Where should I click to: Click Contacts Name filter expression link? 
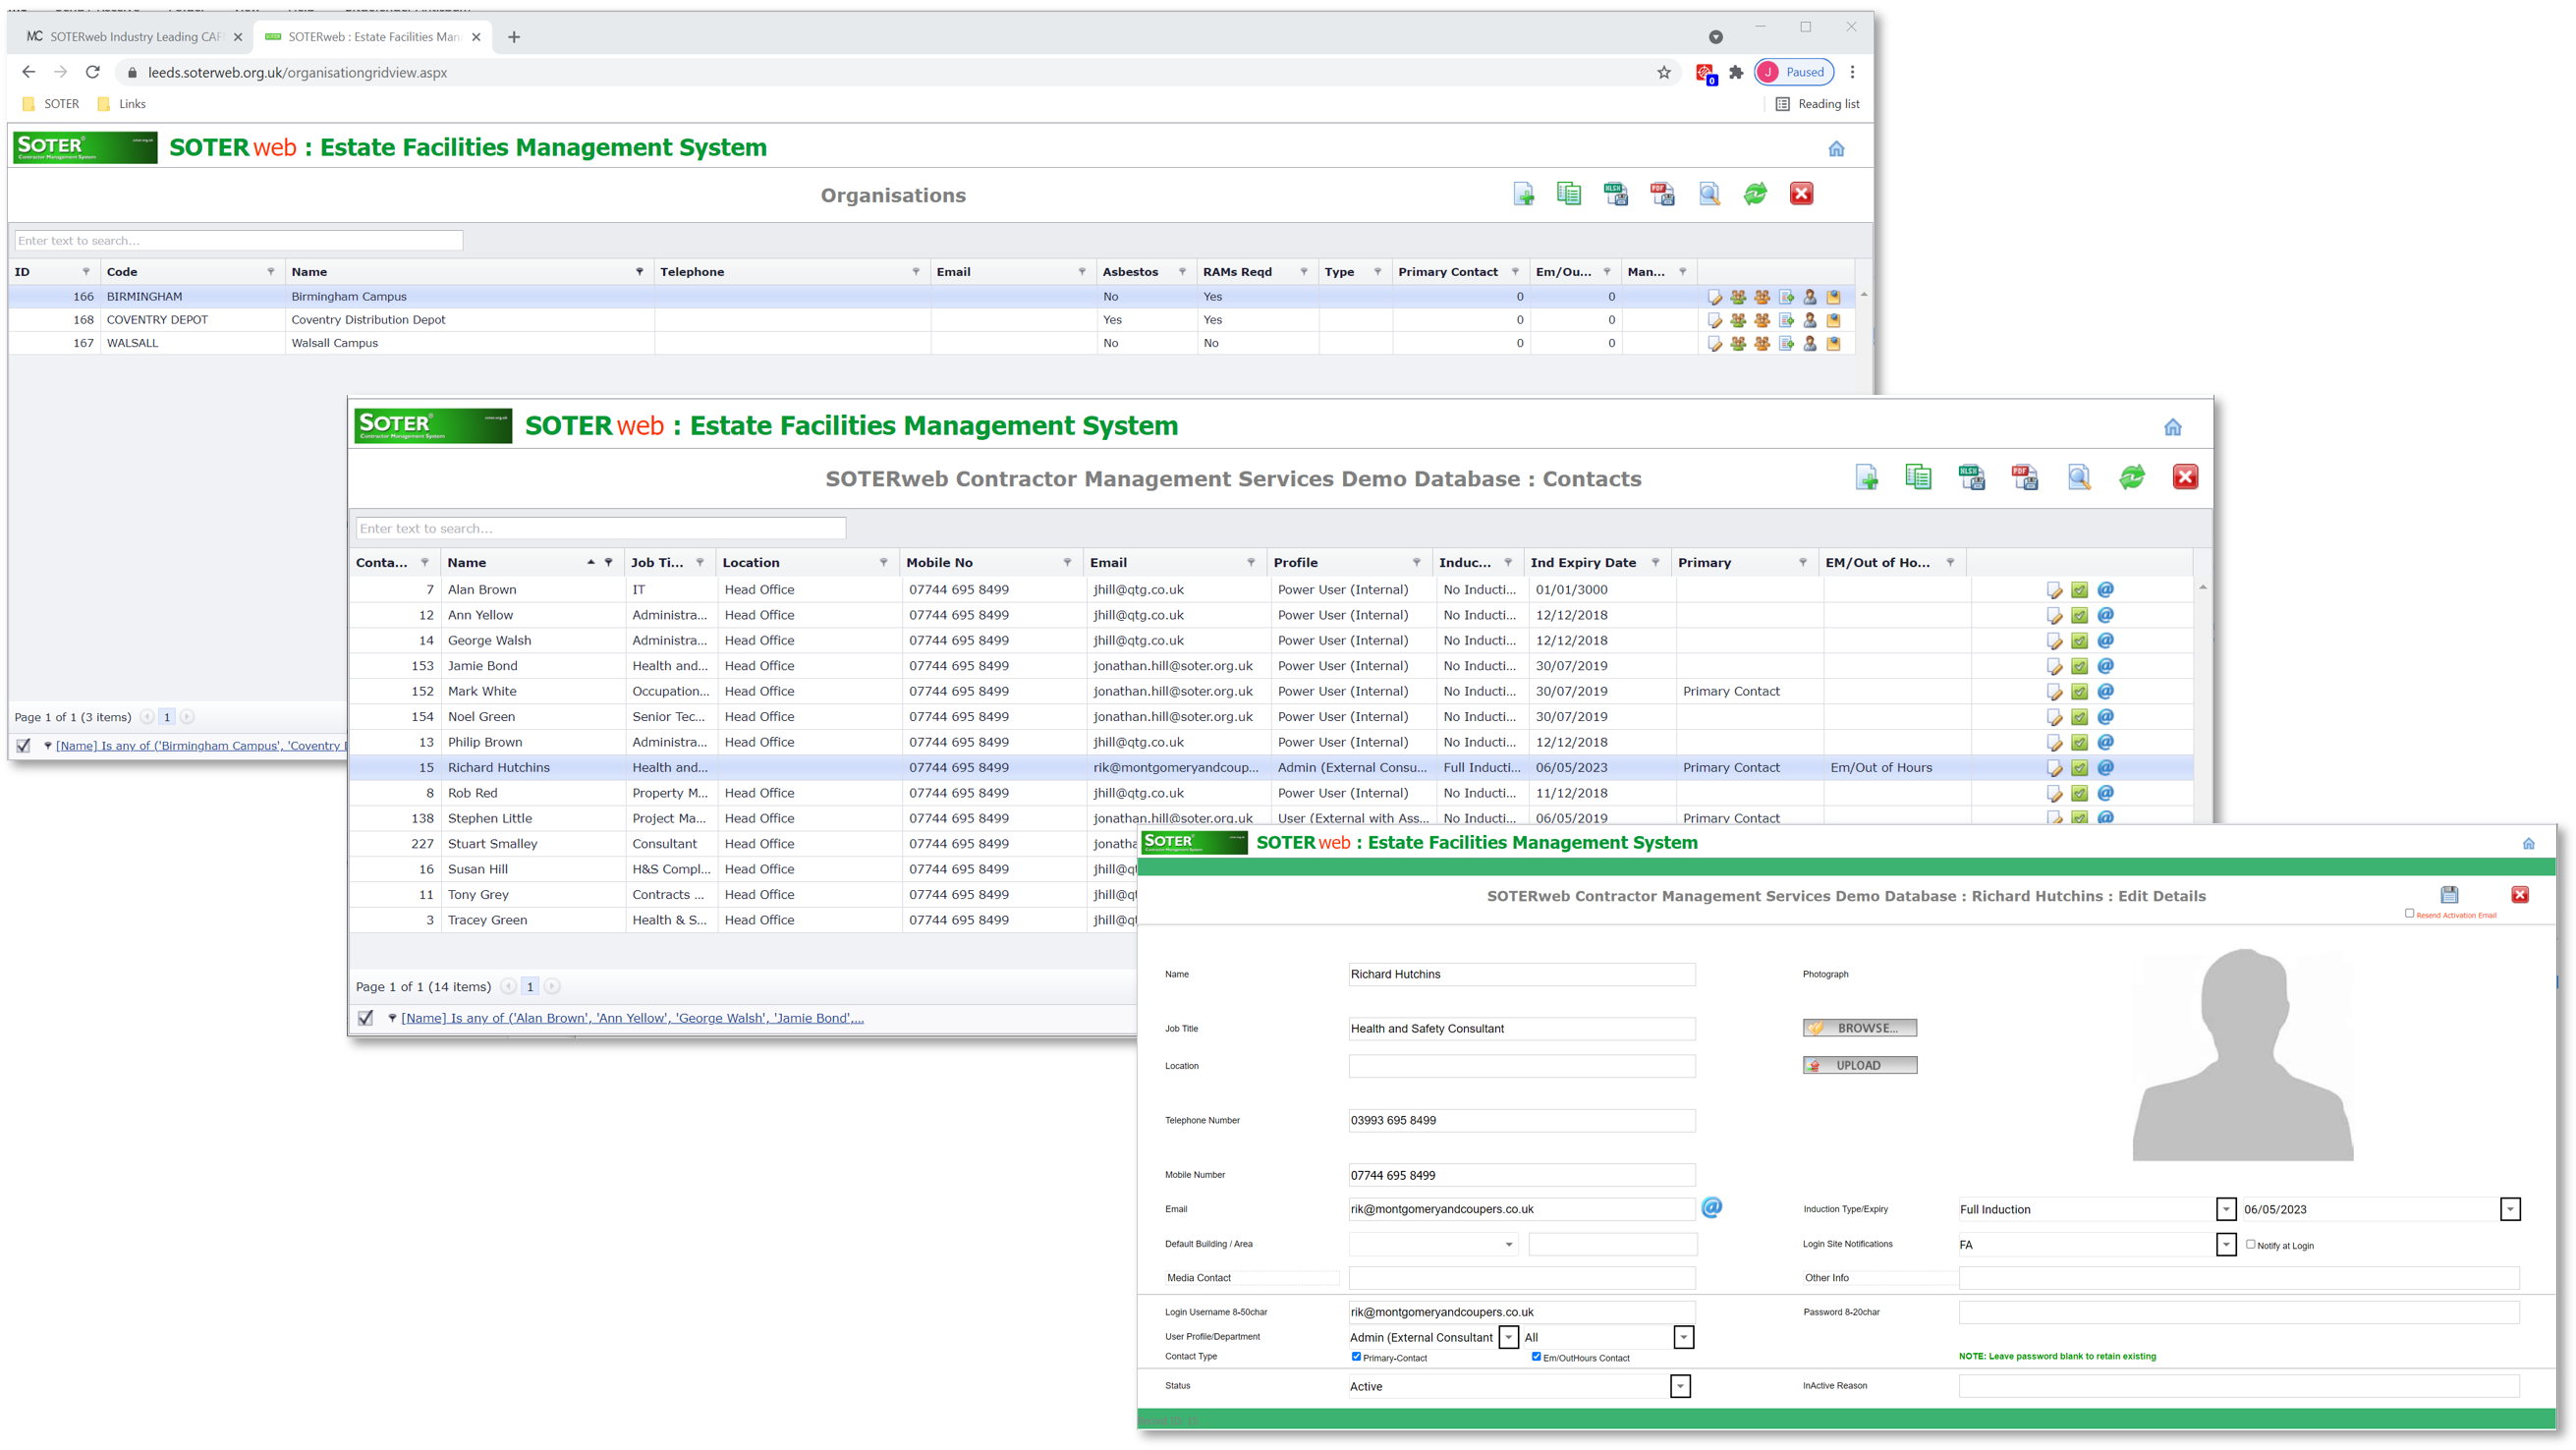click(x=632, y=1018)
